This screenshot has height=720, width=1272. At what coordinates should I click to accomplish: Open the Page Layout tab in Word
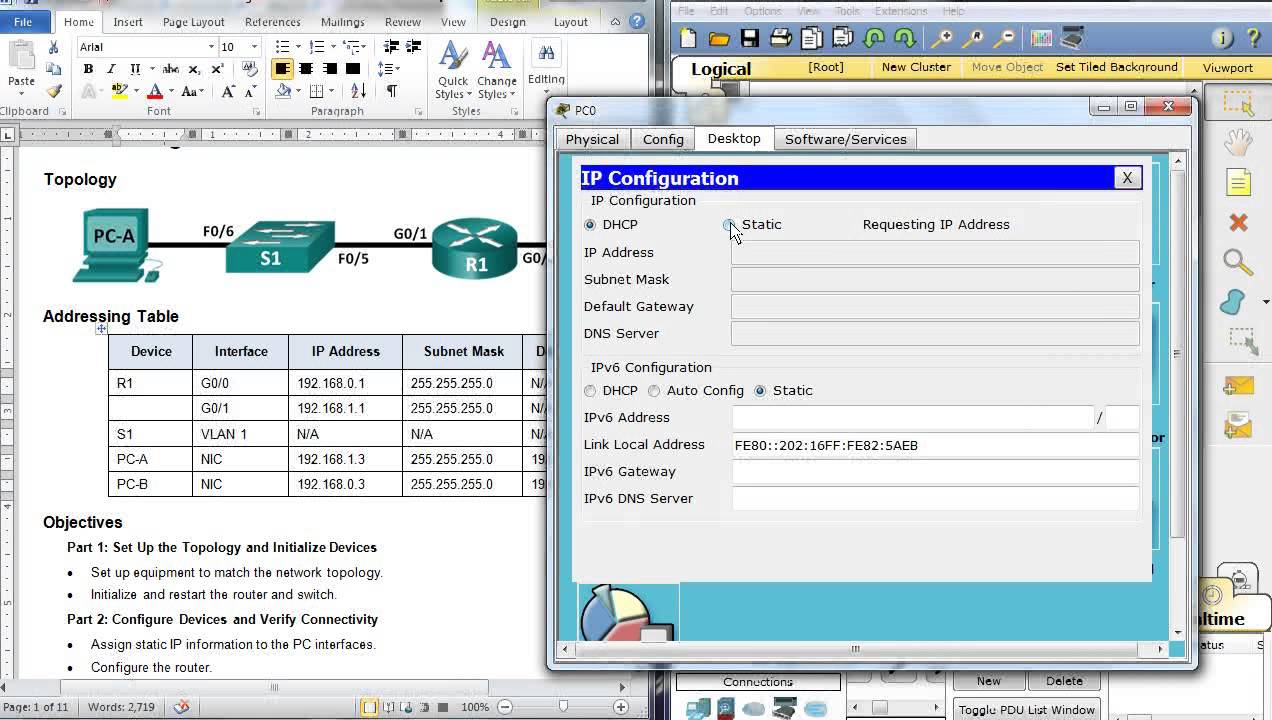pos(193,22)
